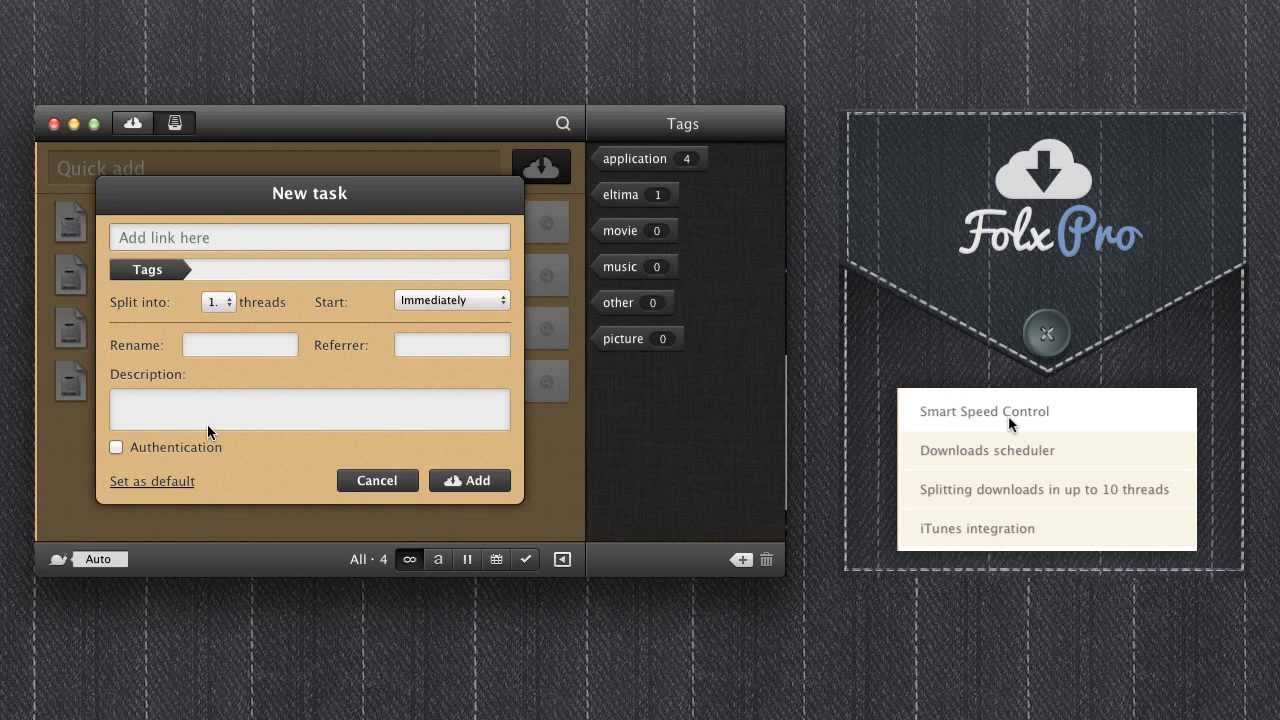The height and width of the screenshot is (720, 1280).
Task: Focus the Referrer text field
Action: (x=452, y=345)
